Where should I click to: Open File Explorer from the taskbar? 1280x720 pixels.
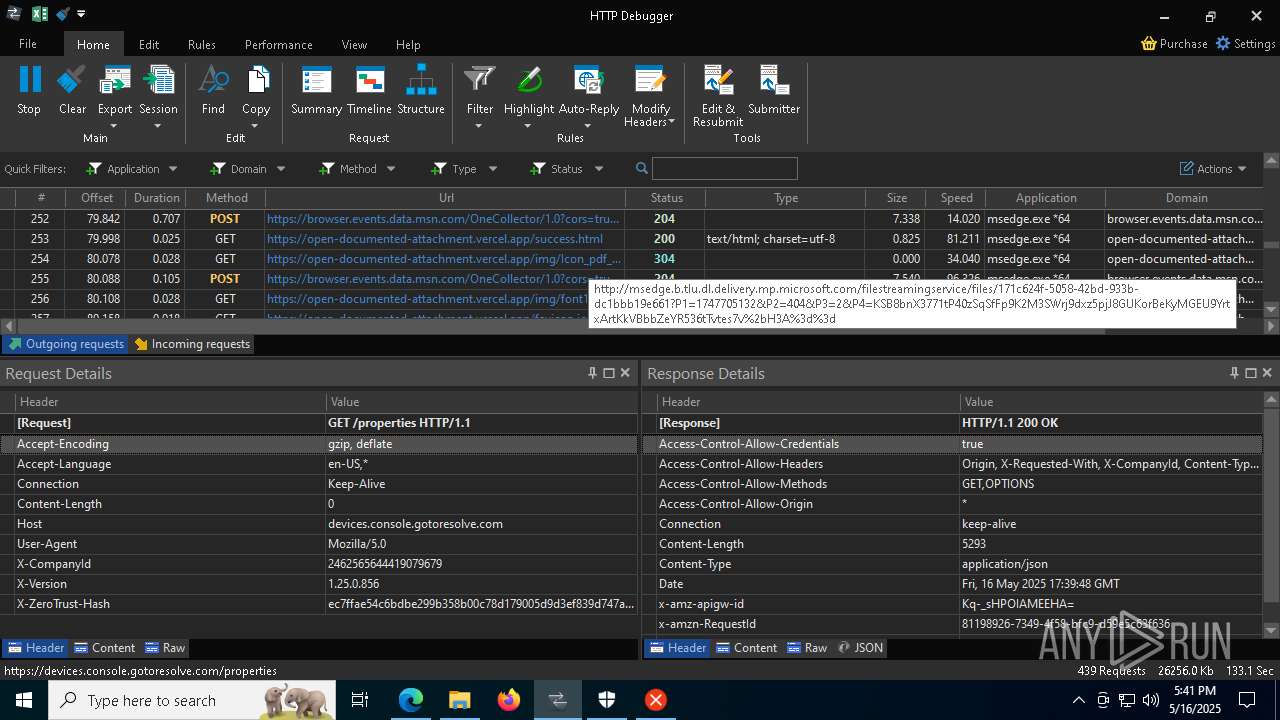pyautogui.click(x=460, y=700)
